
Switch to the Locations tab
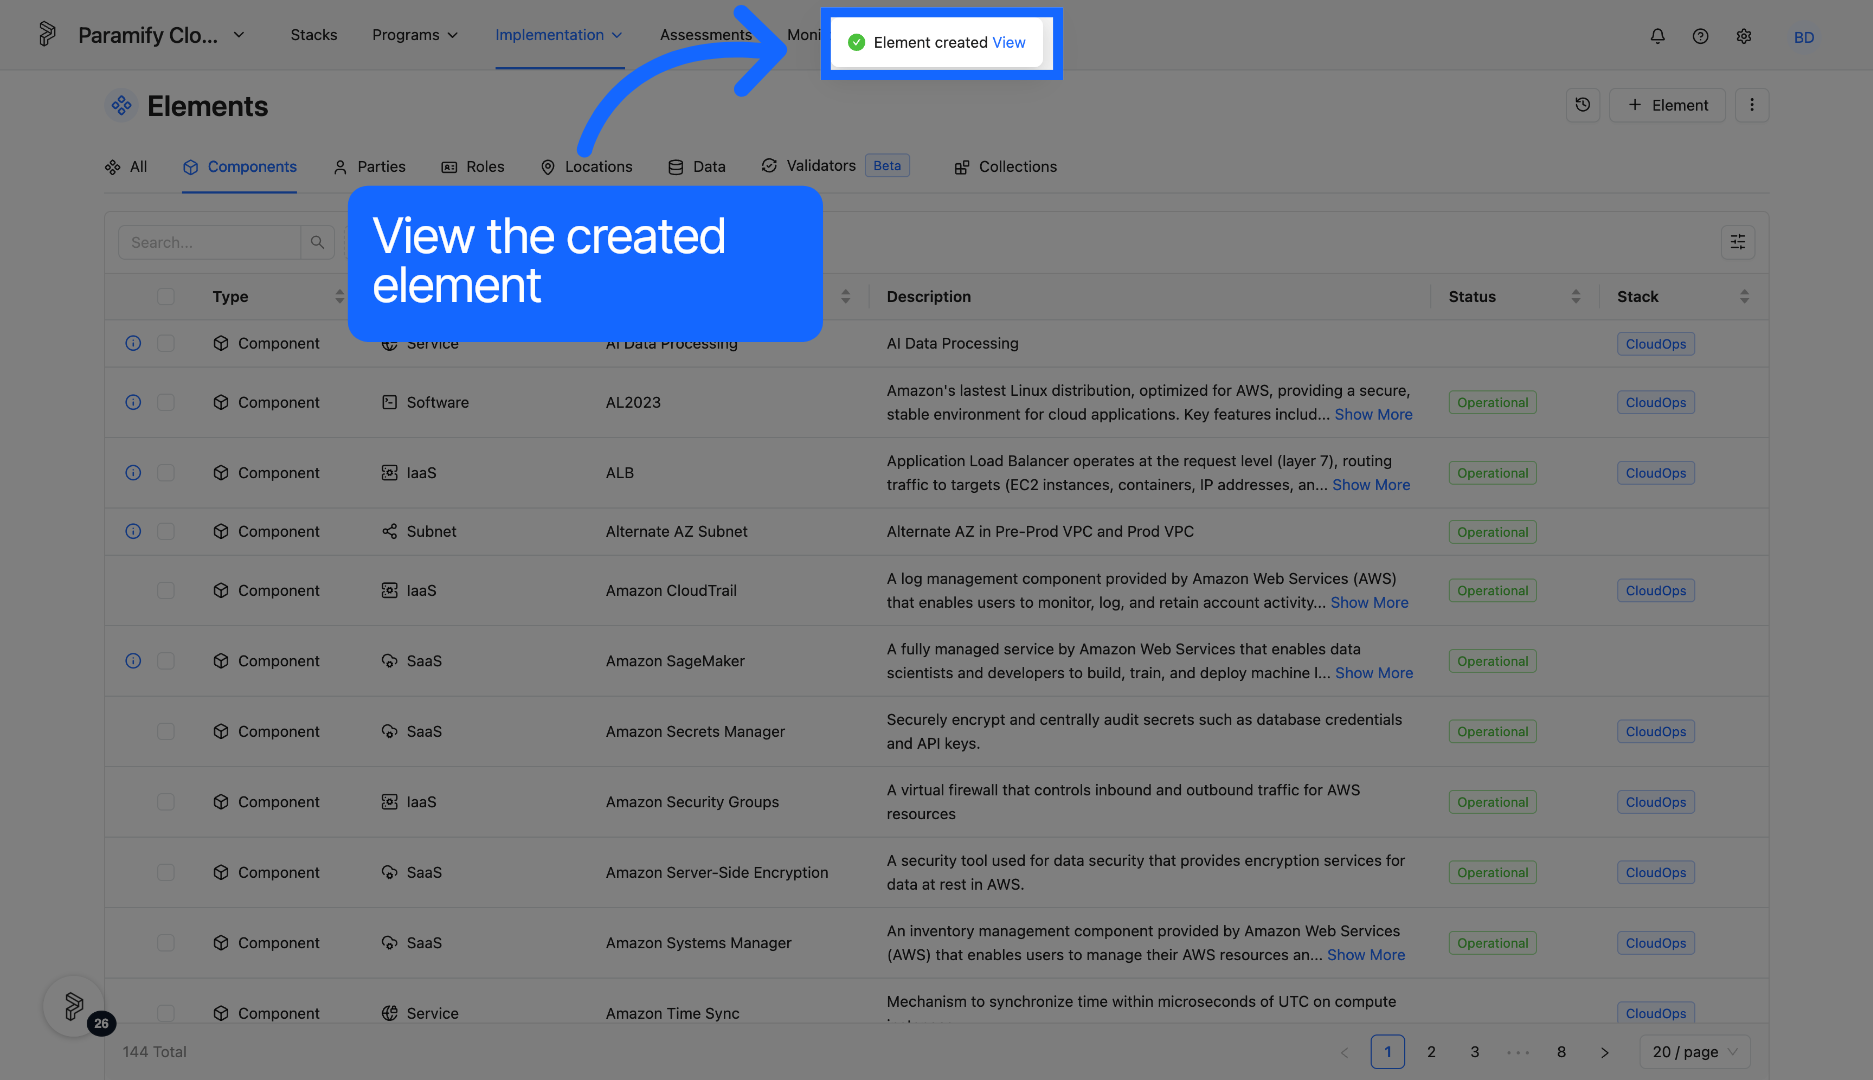pos(586,167)
